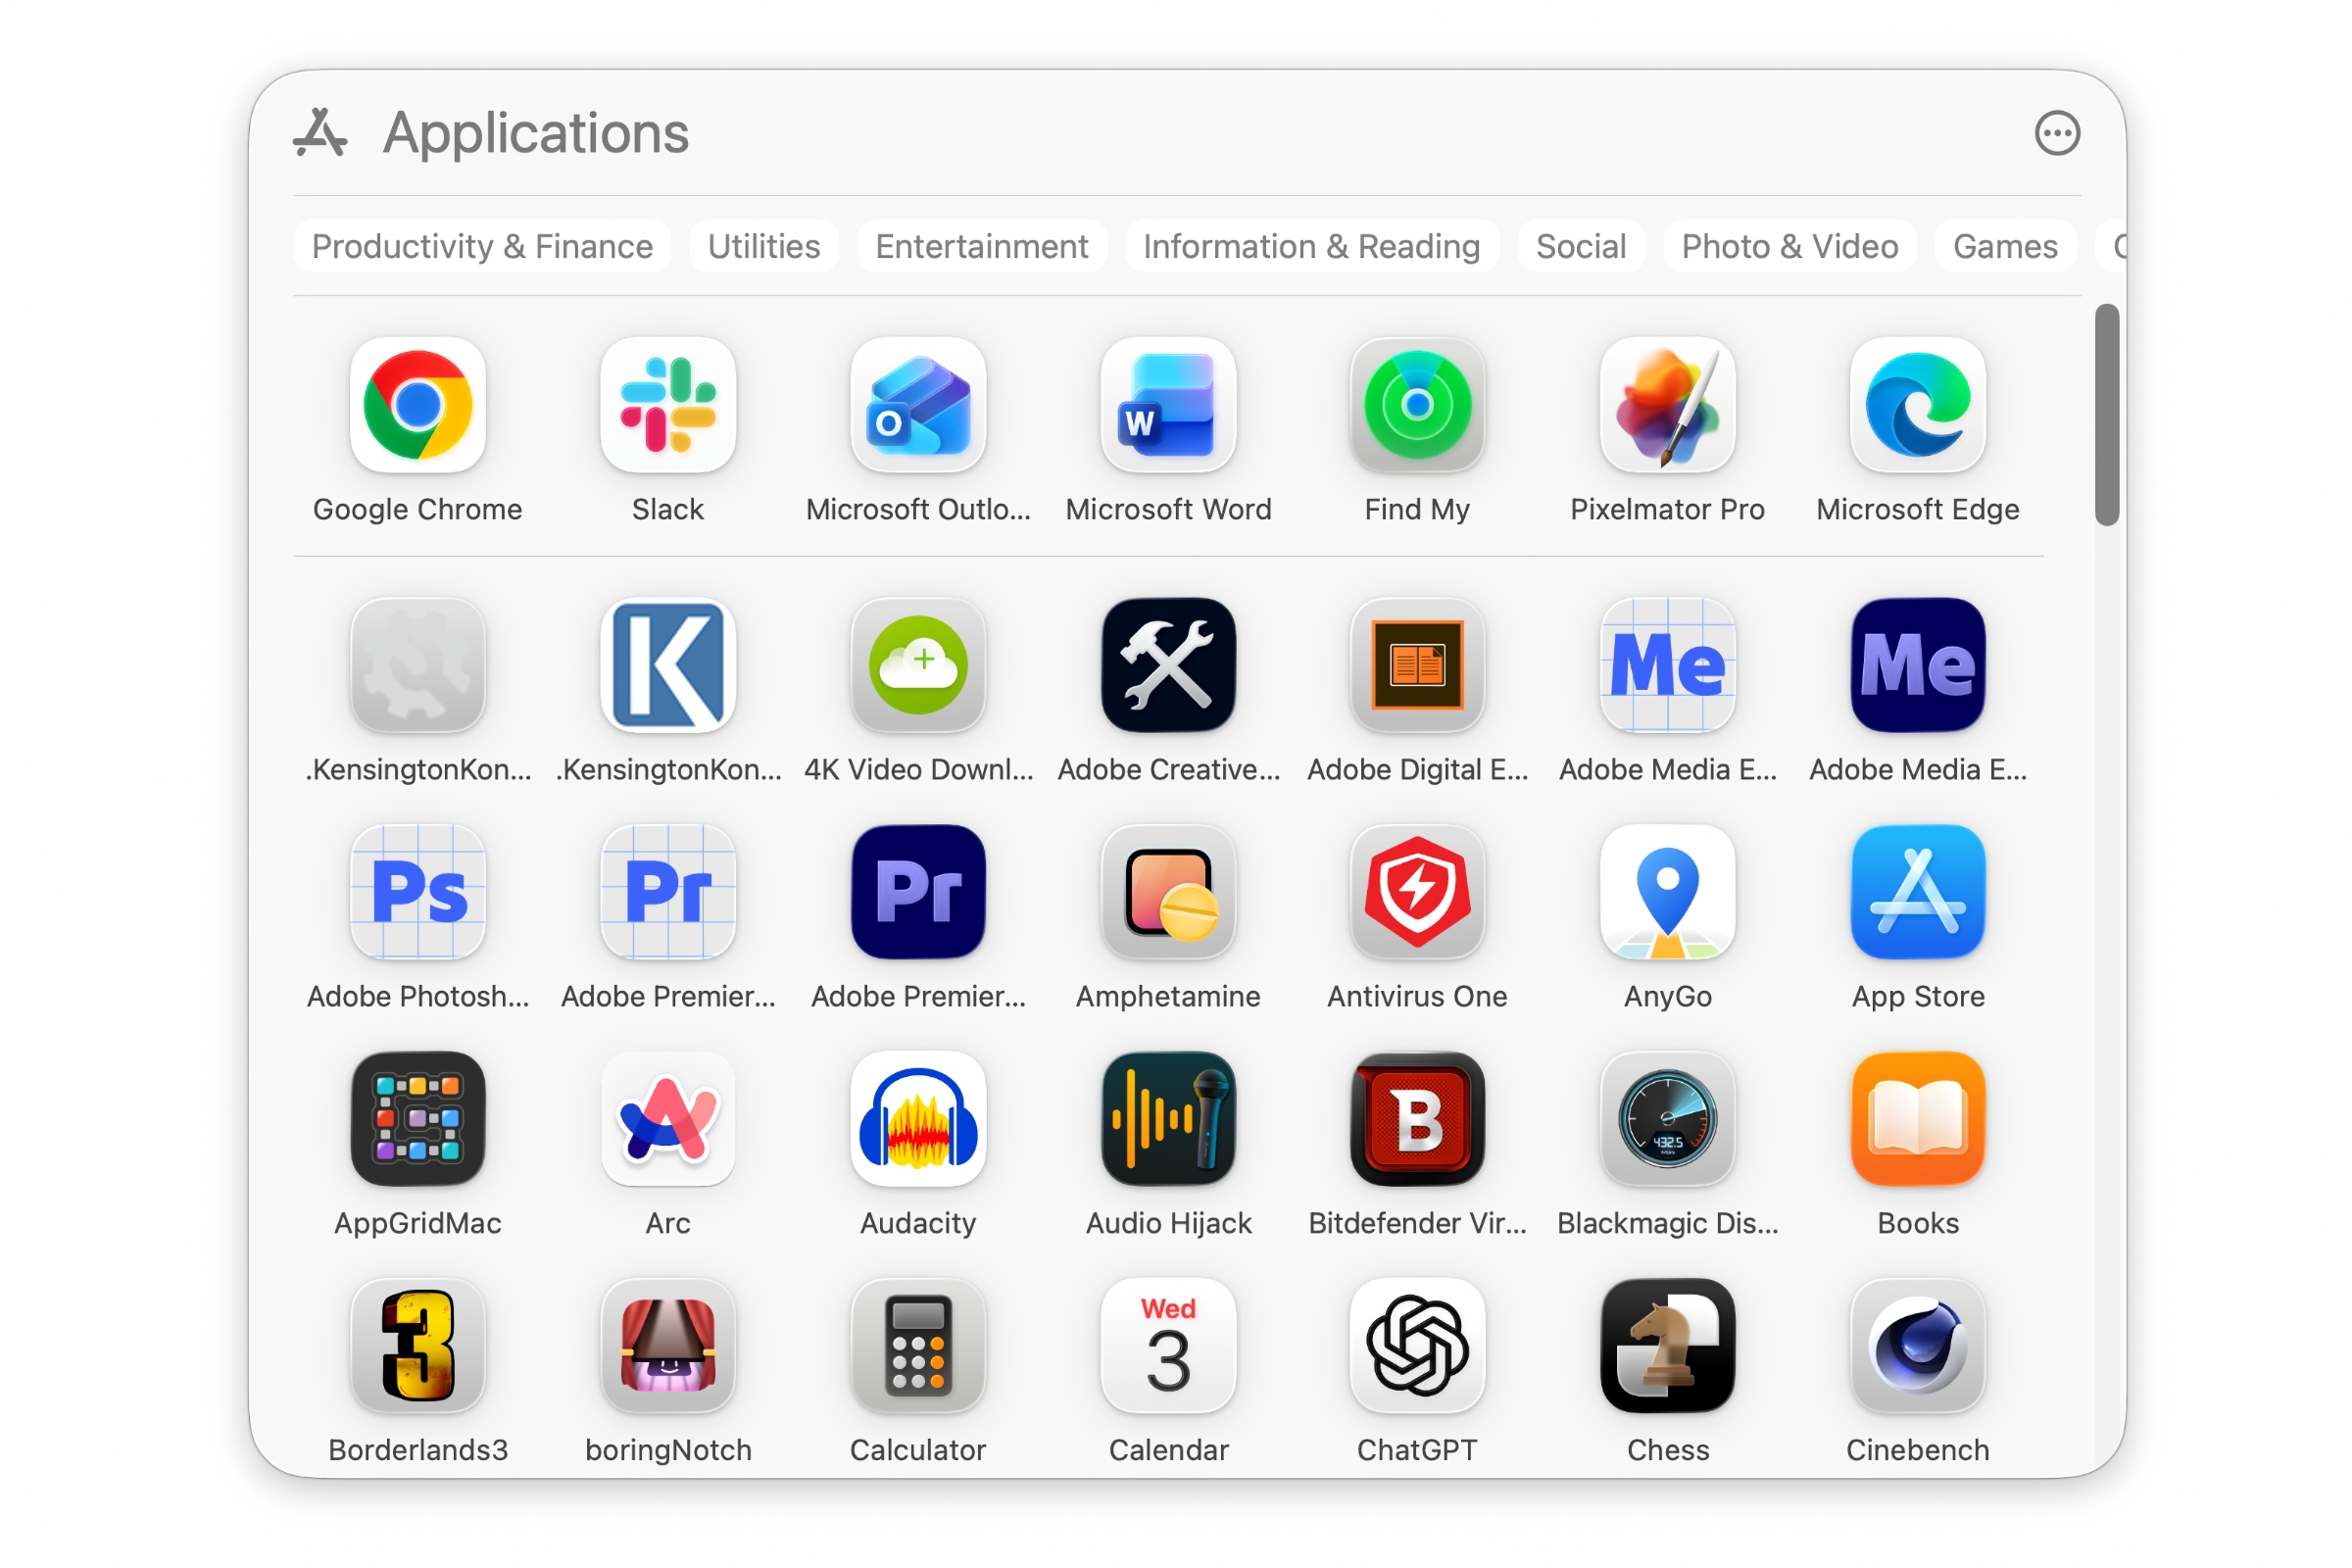Open Microsoft Outlook app icon

coord(918,405)
